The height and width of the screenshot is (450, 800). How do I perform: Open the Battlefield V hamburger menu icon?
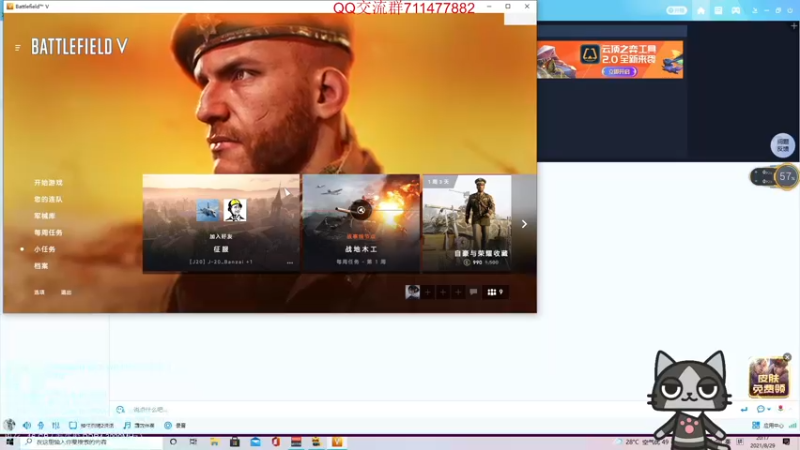[x=18, y=47]
